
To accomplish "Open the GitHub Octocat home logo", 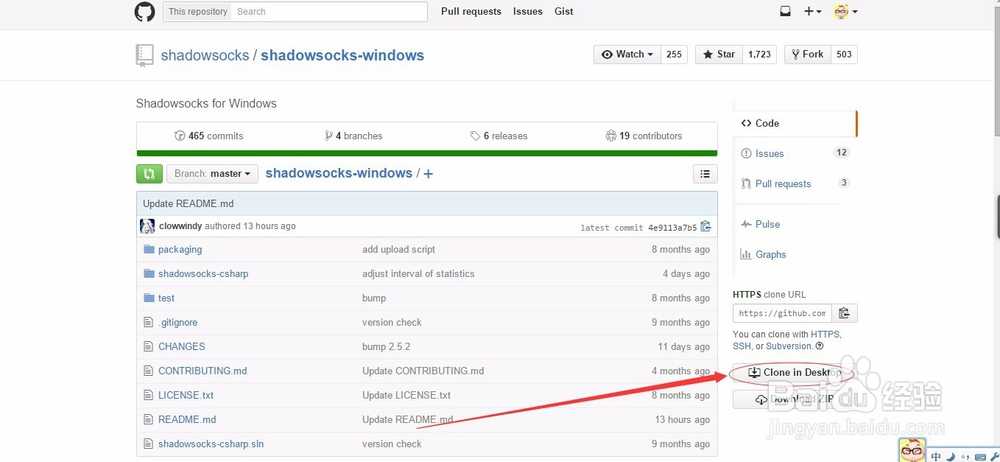I will pos(145,11).
